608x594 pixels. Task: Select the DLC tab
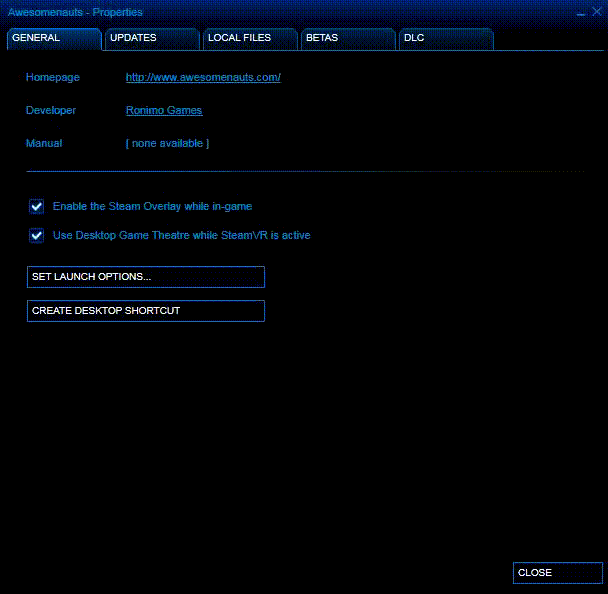pyautogui.click(x=446, y=39)
